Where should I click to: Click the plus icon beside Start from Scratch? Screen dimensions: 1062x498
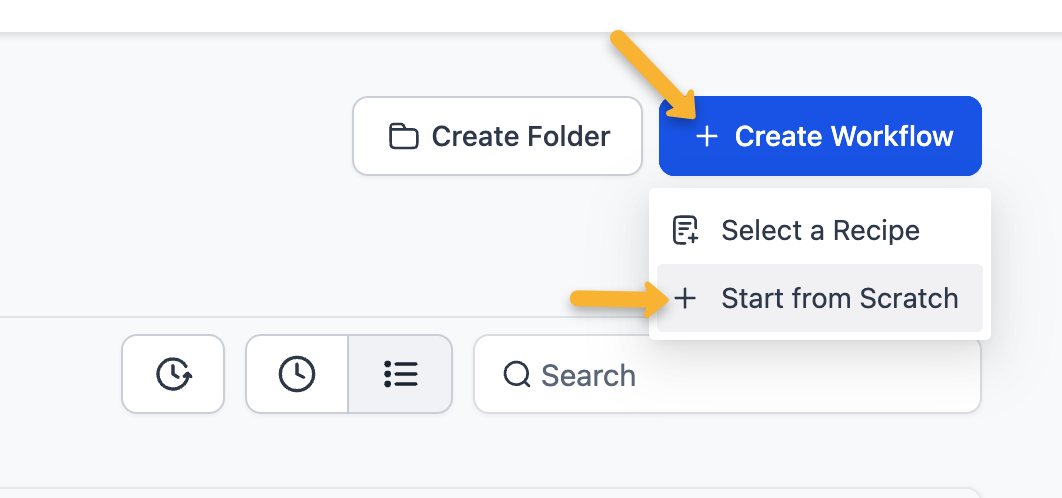click(685, 298)
